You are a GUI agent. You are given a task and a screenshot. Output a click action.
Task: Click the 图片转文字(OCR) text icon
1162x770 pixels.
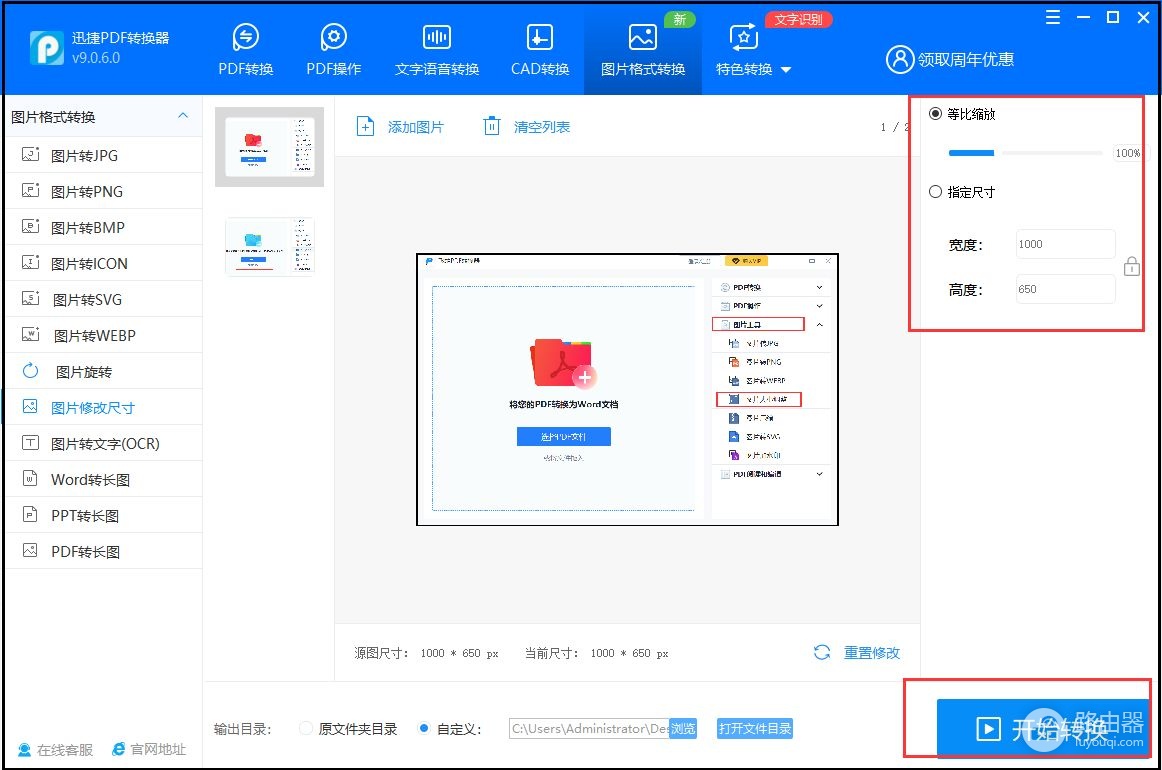(x=30, y=442)
